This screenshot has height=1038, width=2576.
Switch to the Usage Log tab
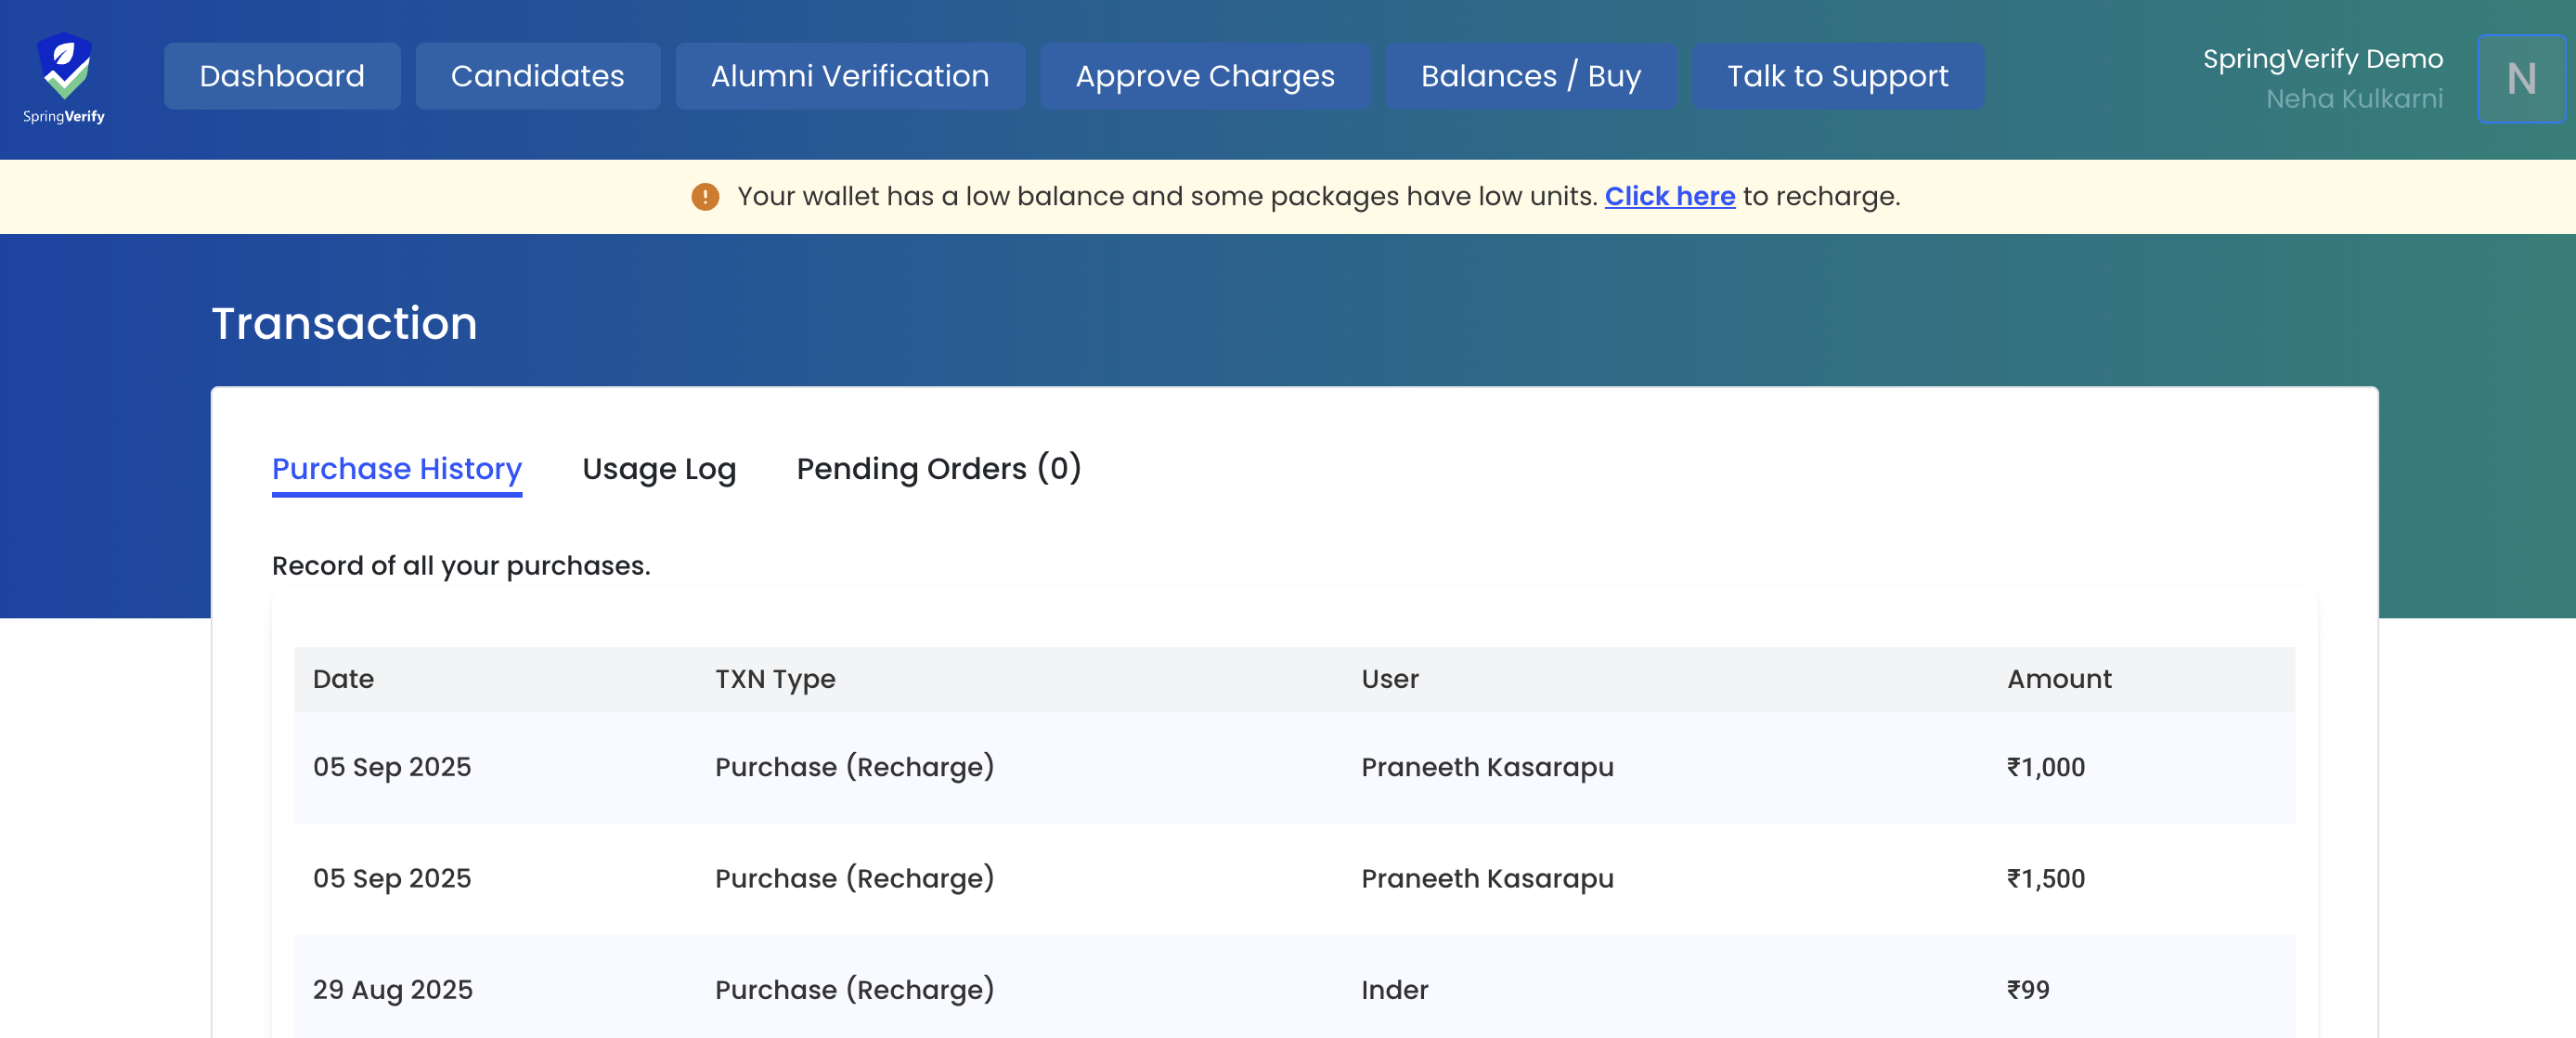[x=659, y=468]
